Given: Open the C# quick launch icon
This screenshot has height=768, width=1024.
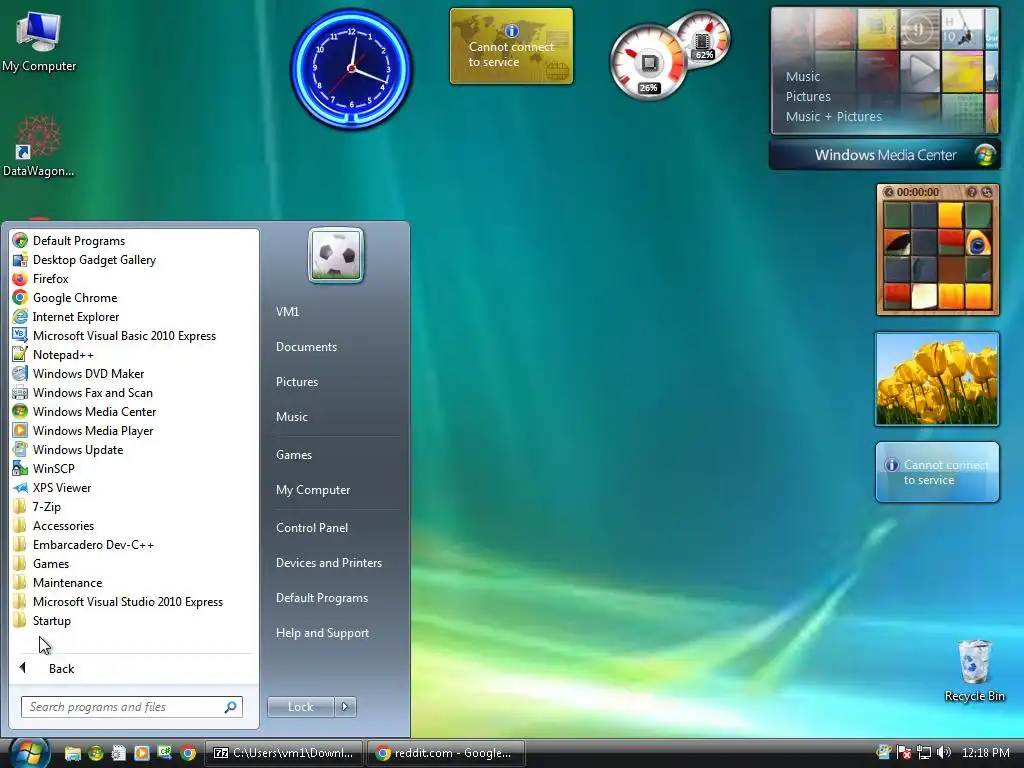Looking at the screenshot, I should 165,754.
